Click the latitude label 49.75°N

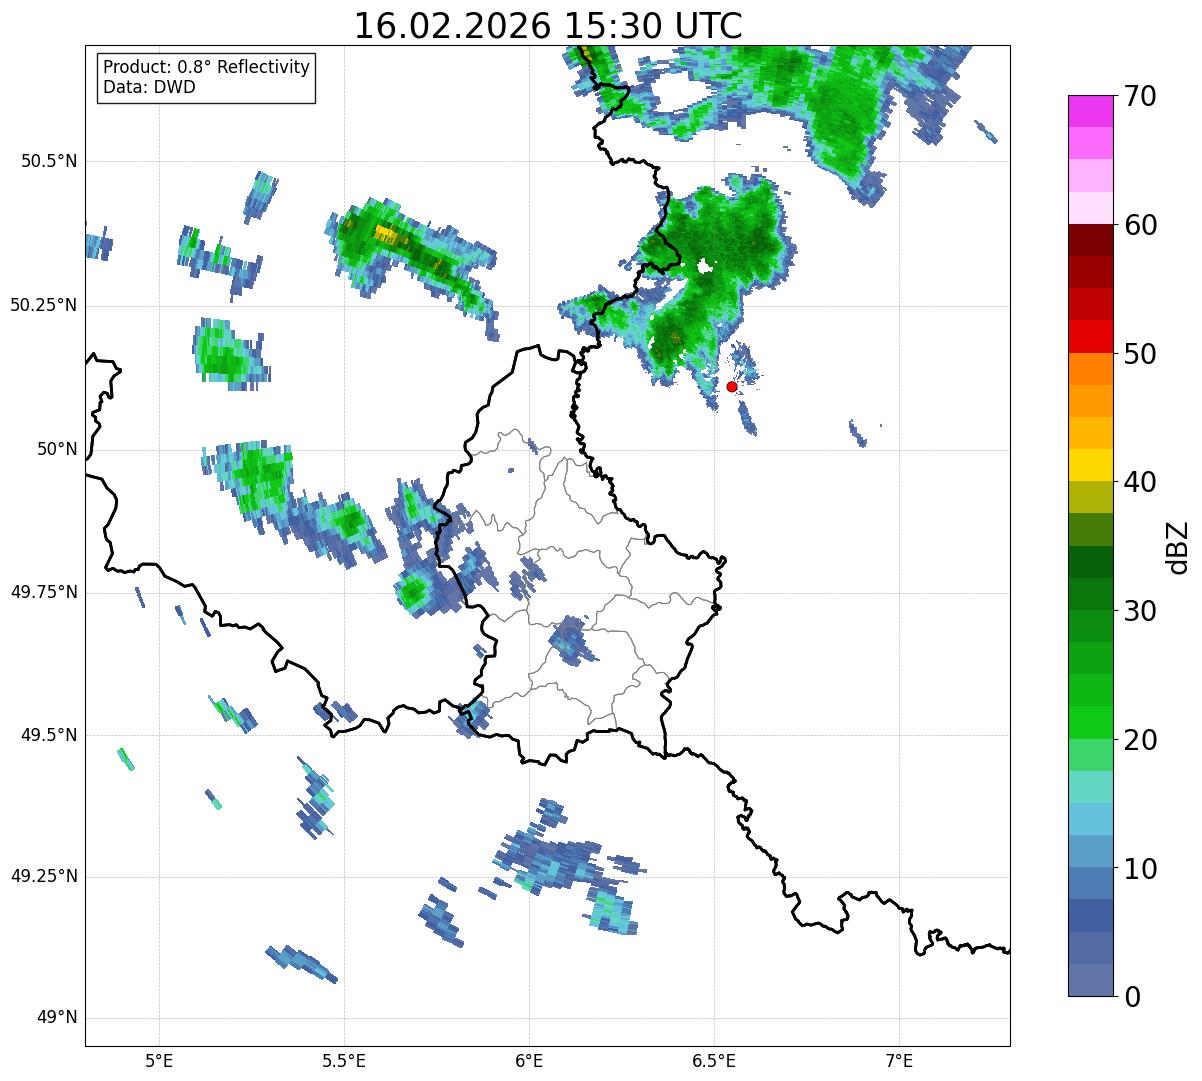44,592
